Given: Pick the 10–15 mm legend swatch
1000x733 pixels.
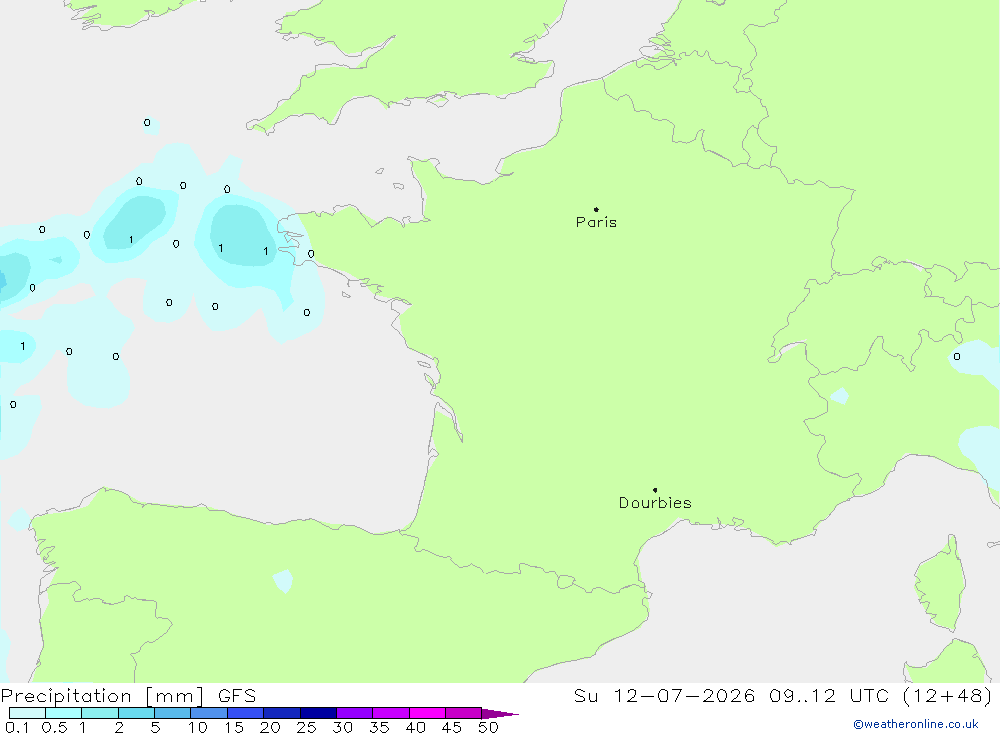Looking at the screenshot, I should click(x=209, y=713).
